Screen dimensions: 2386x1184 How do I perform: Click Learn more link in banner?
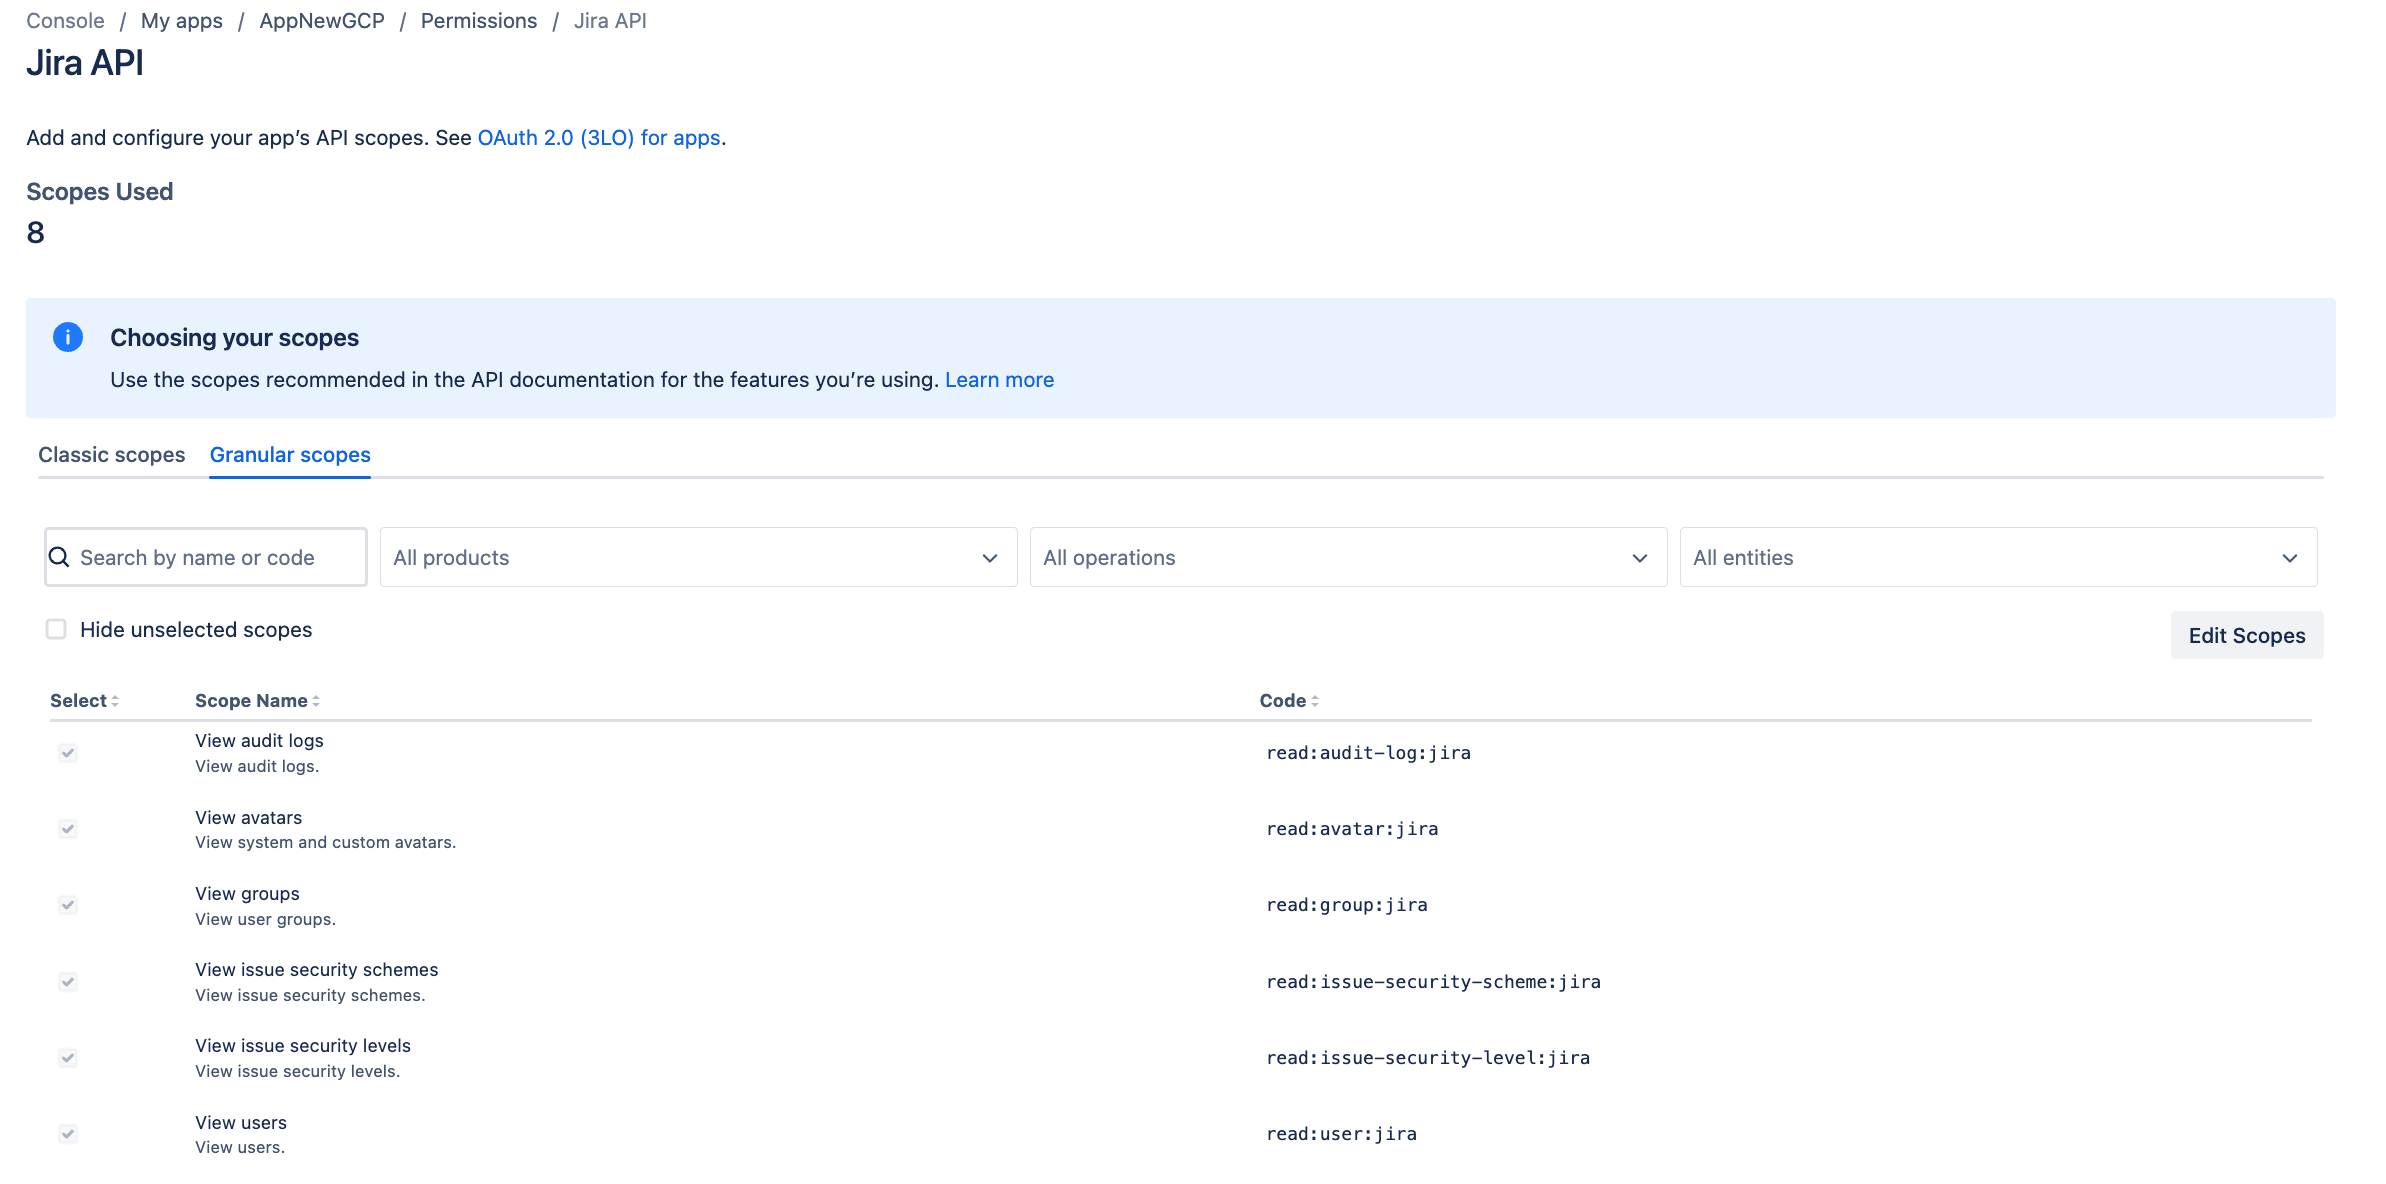[999, 380]
